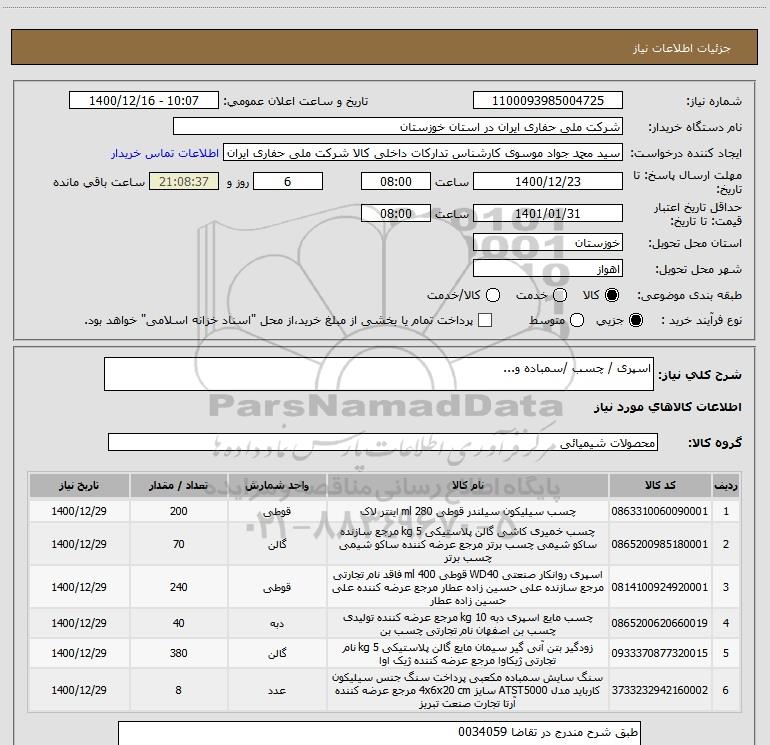Click the تعداد / مقدار column header
The width and height of the screenshot is (770, 745).
178,485
